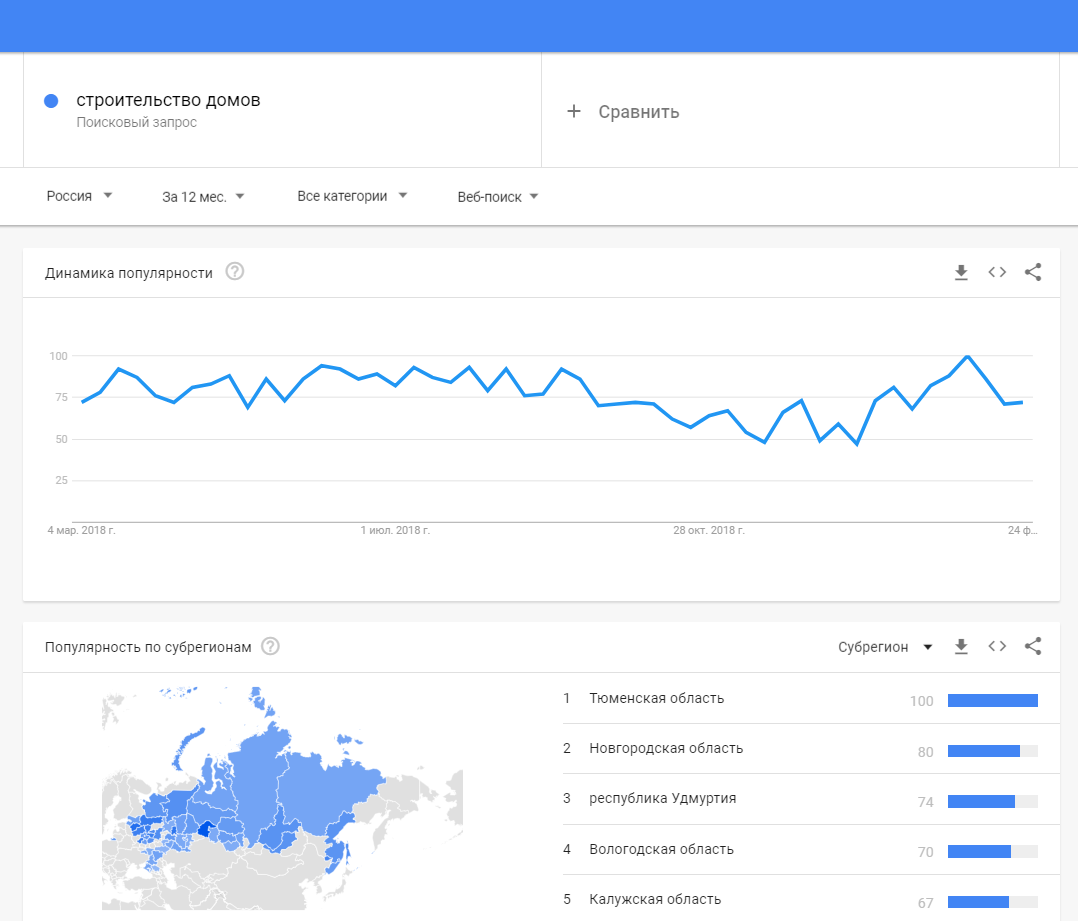Change the За 12 мес. time range
This screenshot has height=921, width=1078.
tap(202, 196)
